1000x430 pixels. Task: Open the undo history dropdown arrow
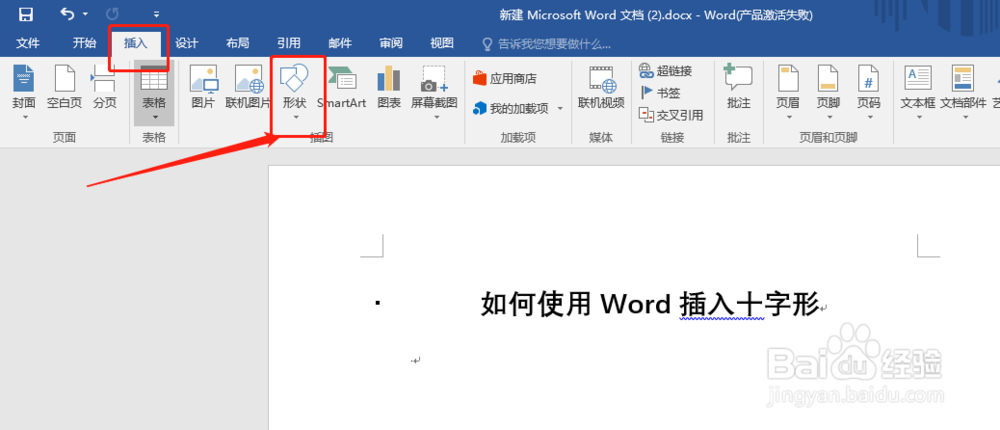[85, 14]
